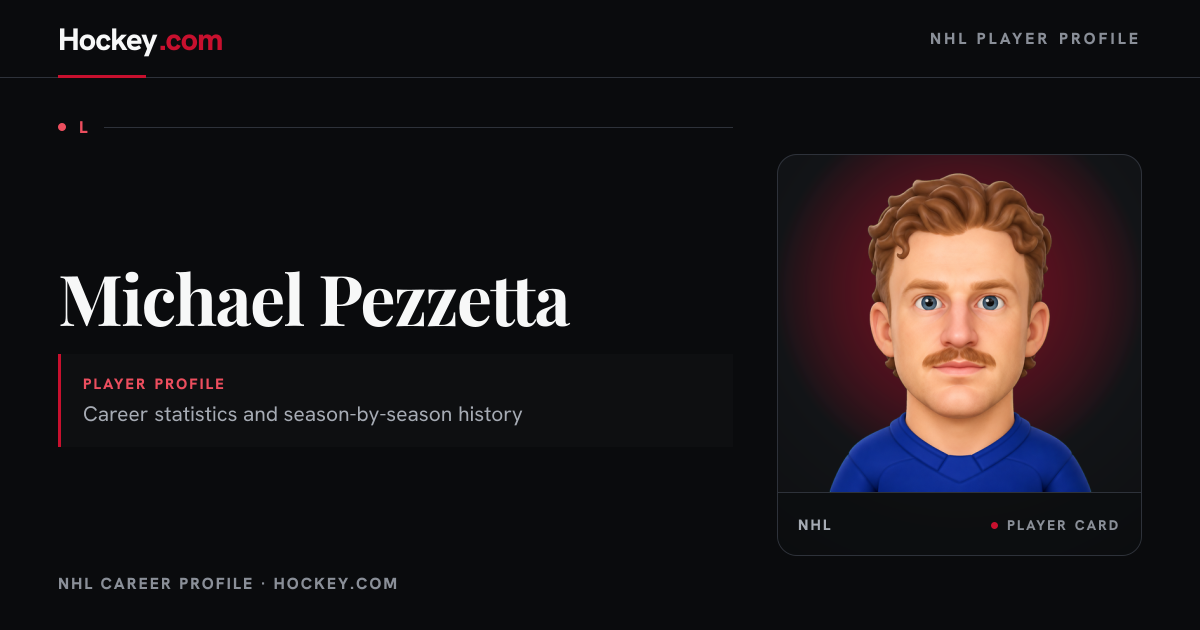The height and width of the screenshot is (630, 1200).
Task: Select the NHL PLAYER PROFILE header label
Action: coord(1035,39)
